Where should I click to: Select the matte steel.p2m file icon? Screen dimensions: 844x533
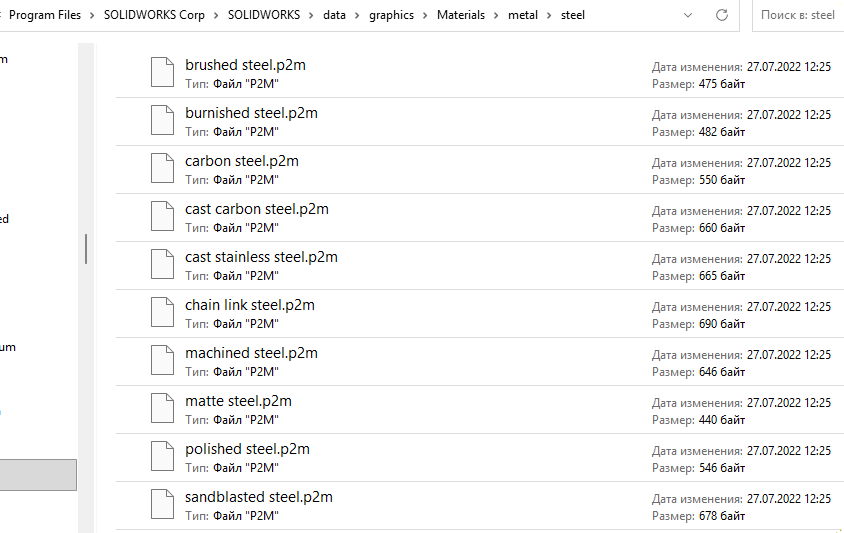(162, 408)
